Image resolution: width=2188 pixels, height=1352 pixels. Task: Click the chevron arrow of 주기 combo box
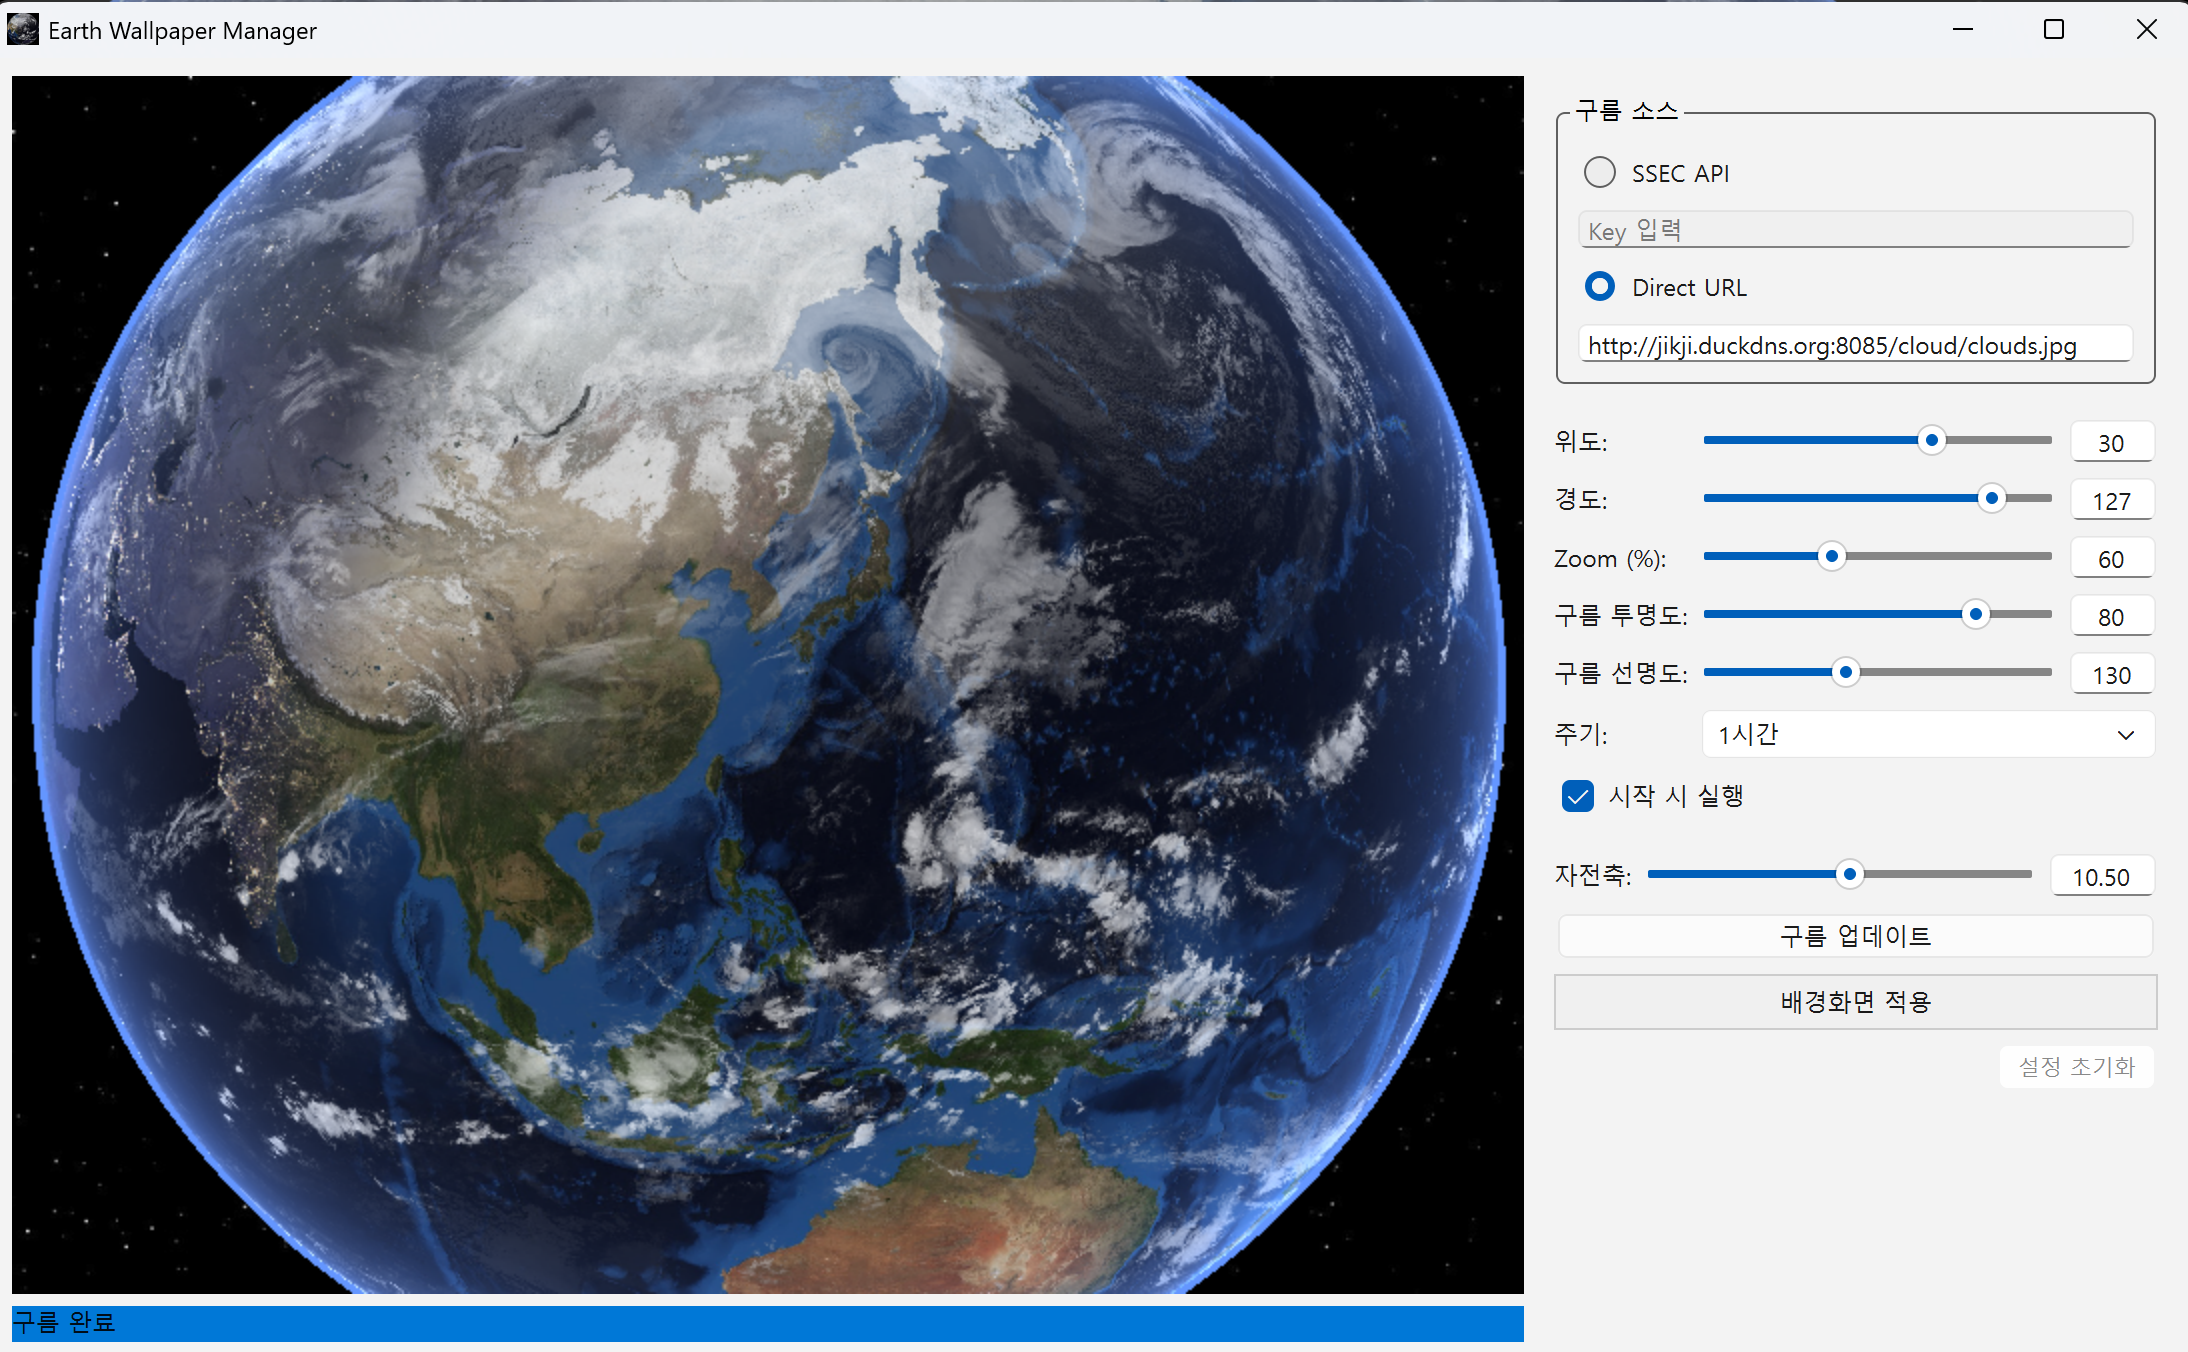[x=2126, y=735]
